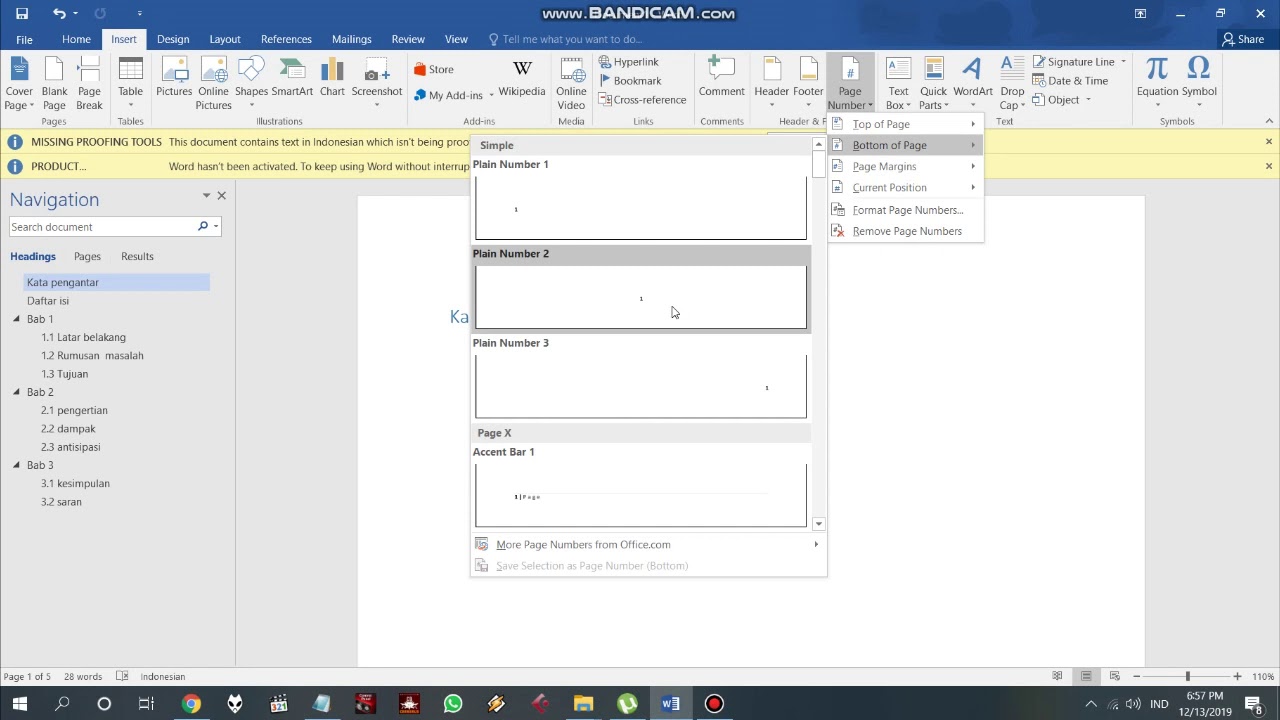Choose Format Page Numbers
The width and height of the screenshot is (1280, 720).
pos(905,210)
